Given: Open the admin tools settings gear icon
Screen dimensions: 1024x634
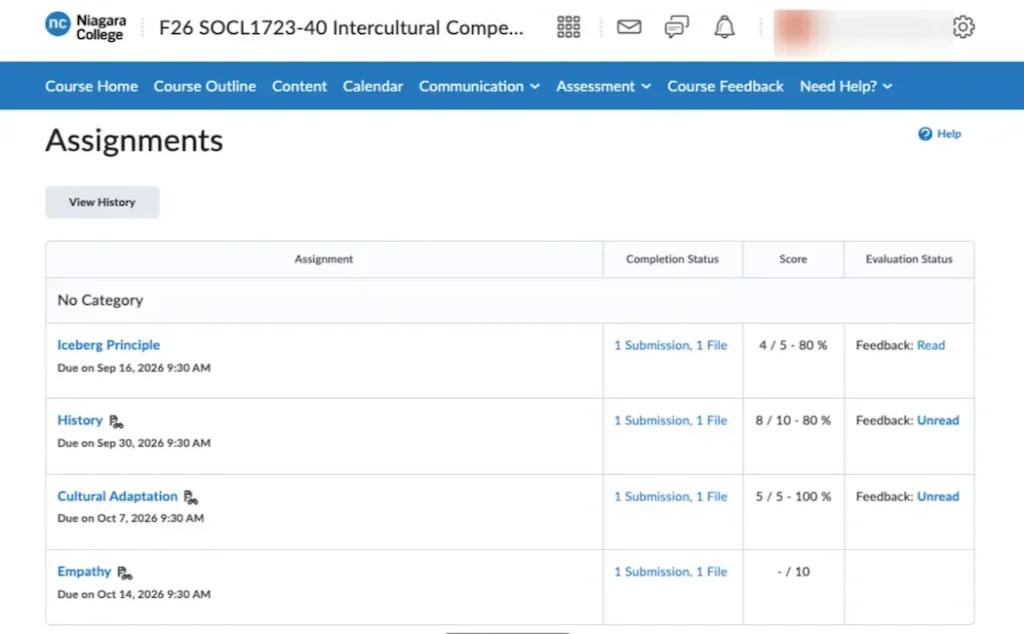Looking at the screenshot, I should coord(963,27).
